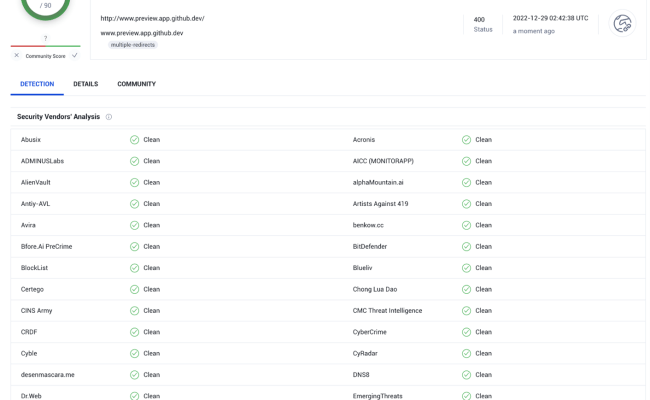Viewport: 650px width, 400px height.
Task: Click the AlienVault vendor name
Action: tap(35, 182)
